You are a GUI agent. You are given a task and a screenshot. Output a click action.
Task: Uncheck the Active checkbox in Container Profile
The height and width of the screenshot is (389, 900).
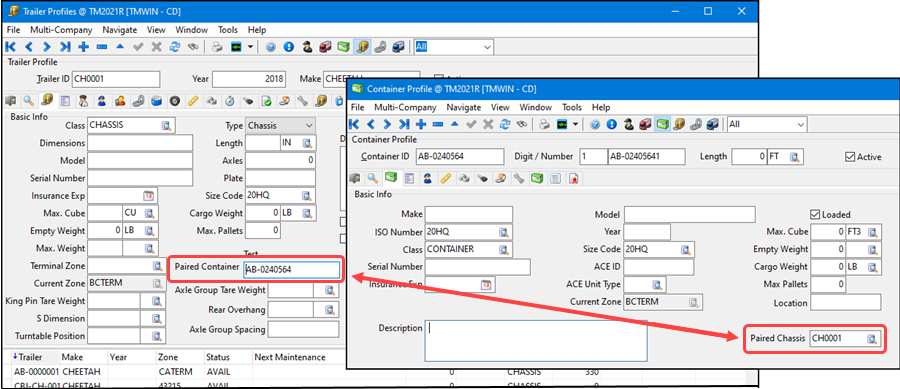pyautogui.click(x=850, y=157)
